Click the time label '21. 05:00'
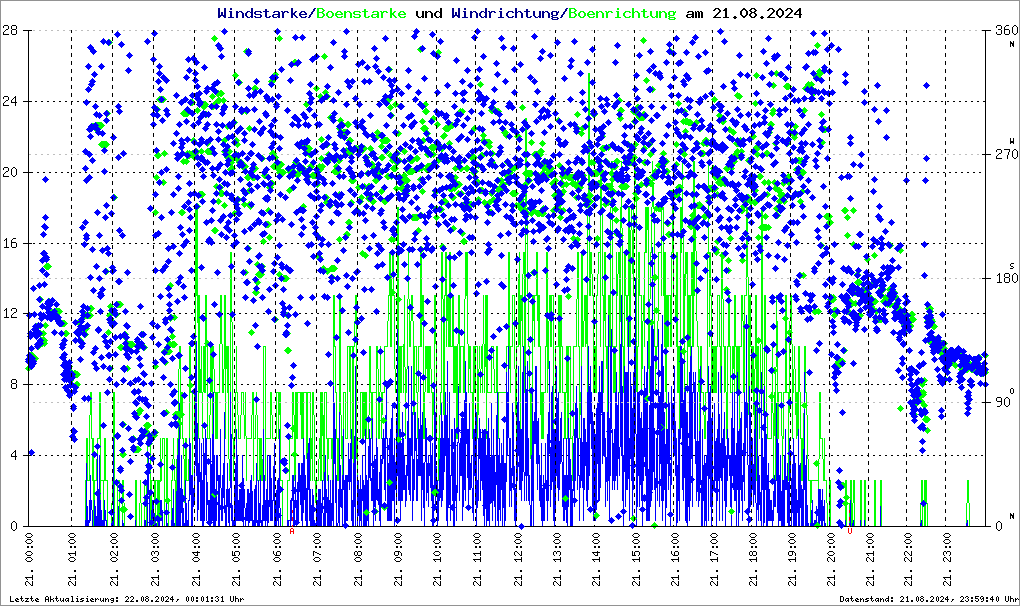This screenshot has width=1020, height=606. coord(235,559)
